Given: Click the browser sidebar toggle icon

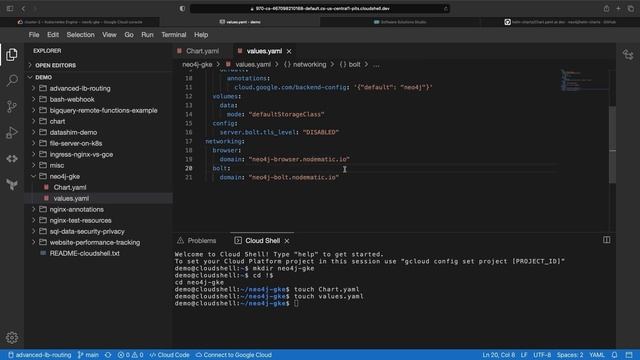Looking at the screenshot, I should (10, 8).
